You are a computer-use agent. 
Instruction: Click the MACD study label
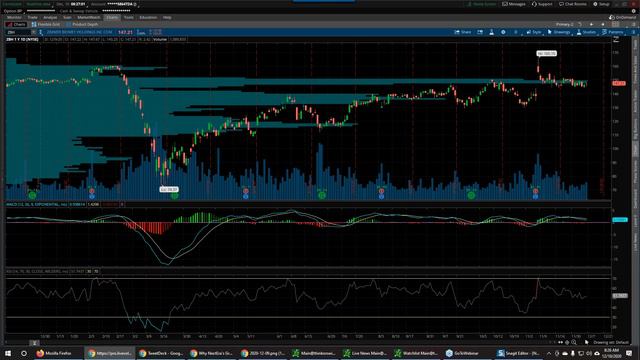(x=37, y=204)
